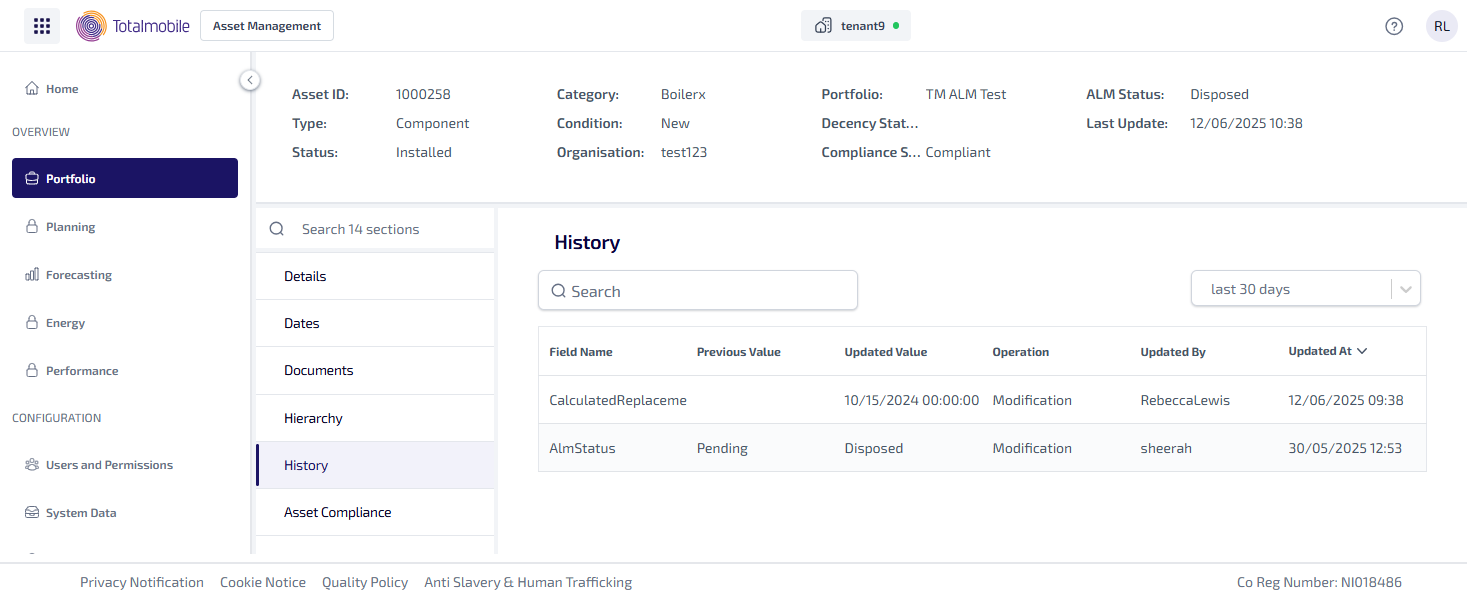Select the tenant9 tenant switcher

855,26
